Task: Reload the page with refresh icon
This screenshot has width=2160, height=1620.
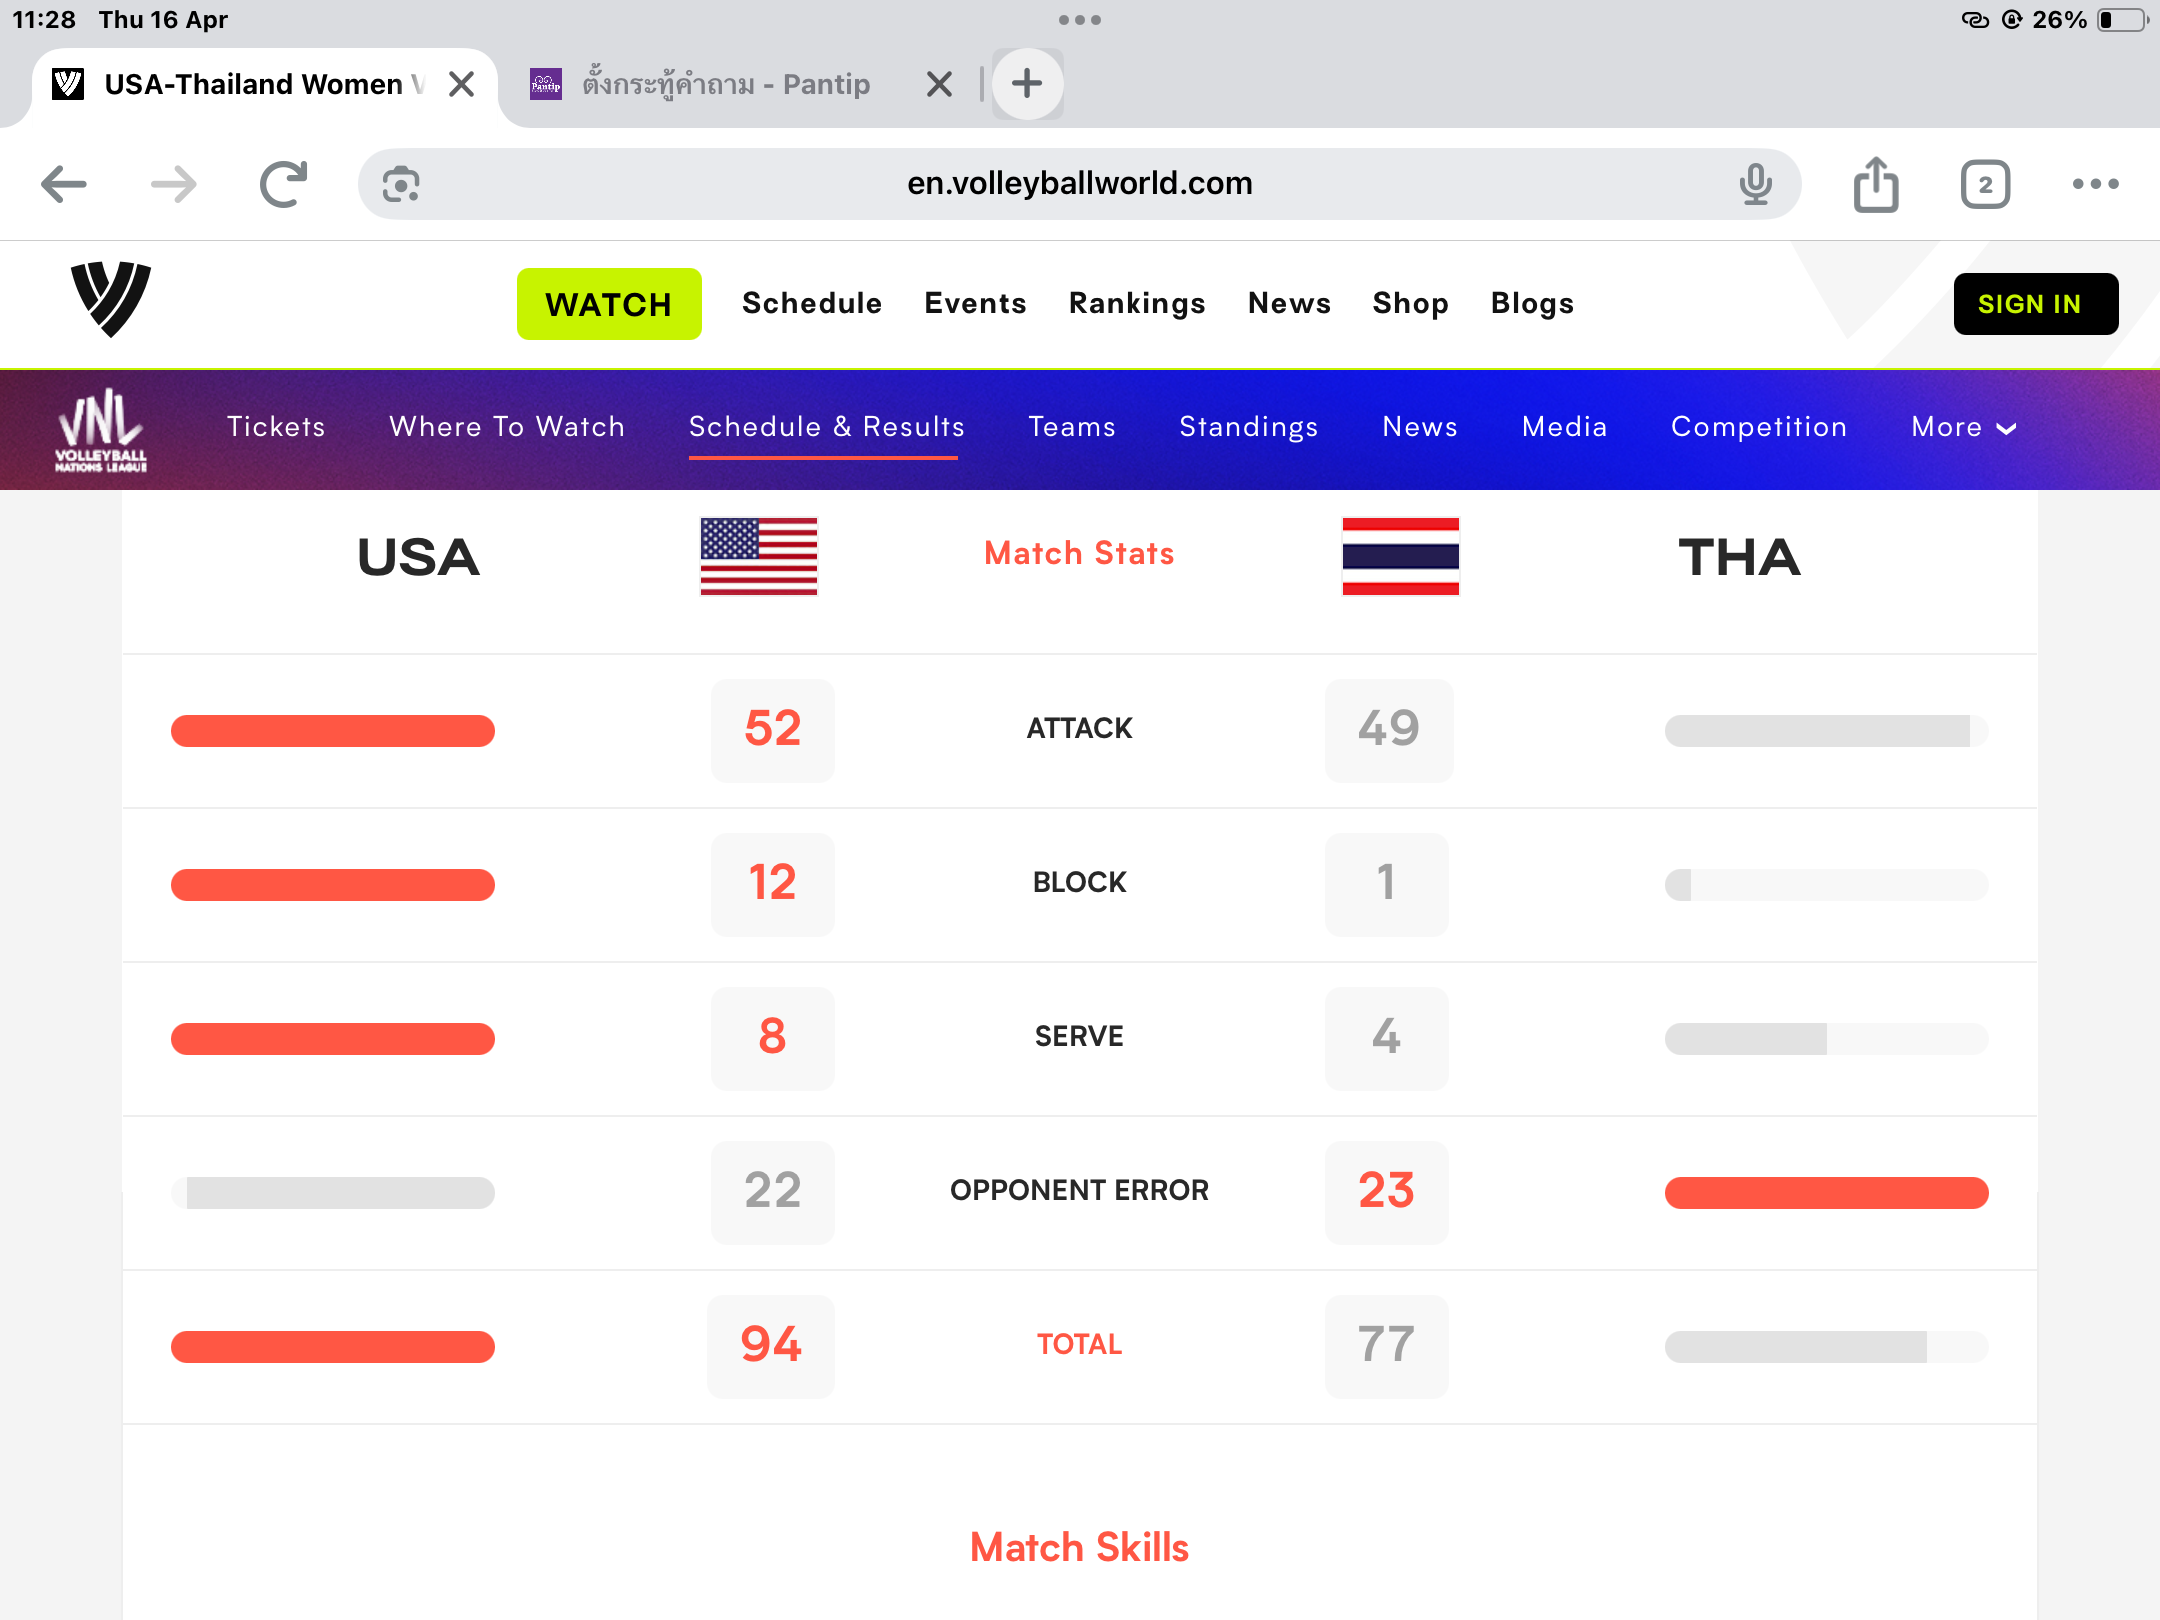Action: (283, 184)
